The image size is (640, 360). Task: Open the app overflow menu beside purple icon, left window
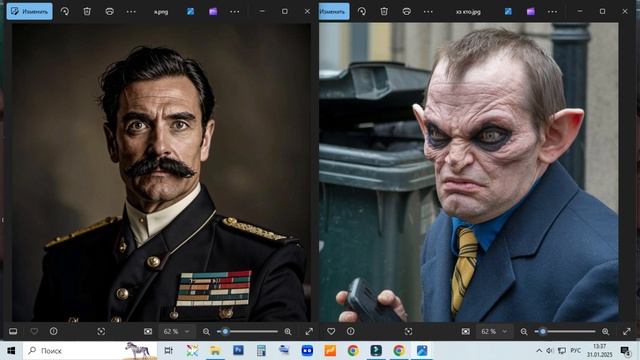[x=235, y=11]
